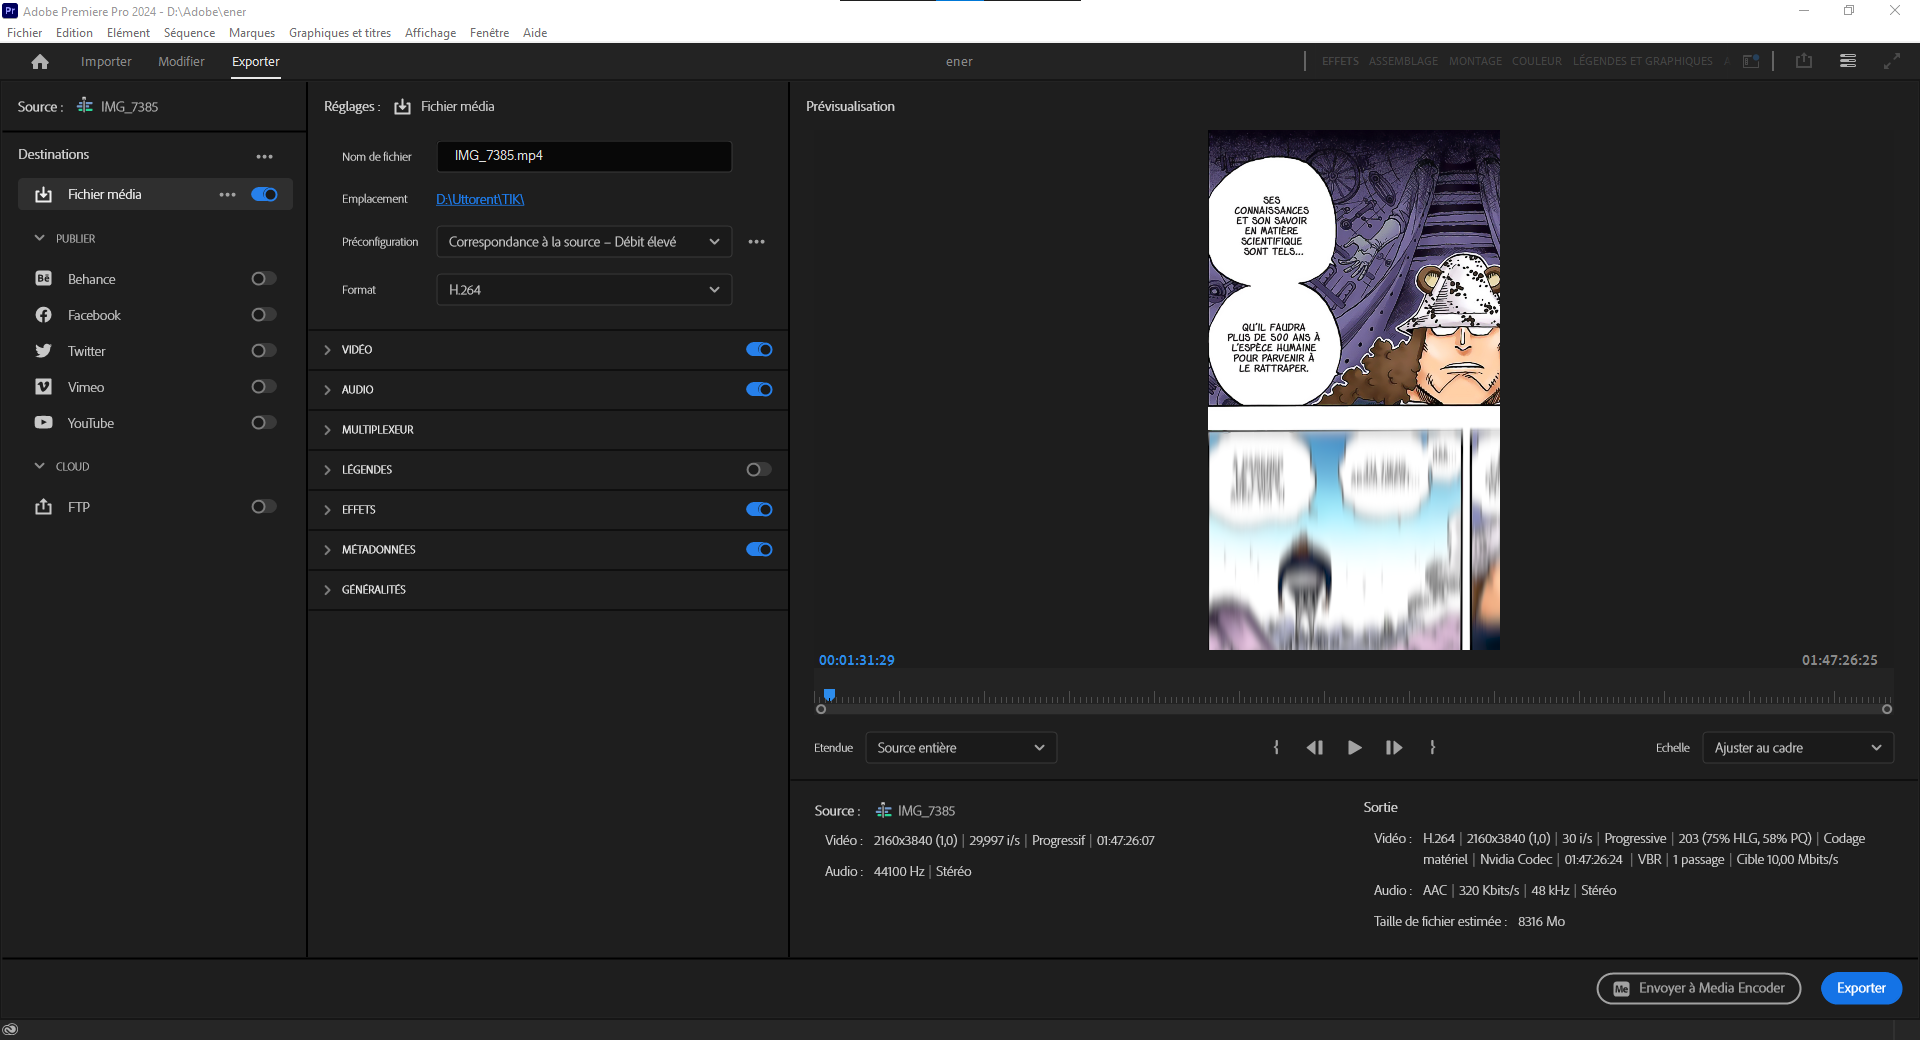
Task: Step back one frame
Action: [x=1315, y=748]
